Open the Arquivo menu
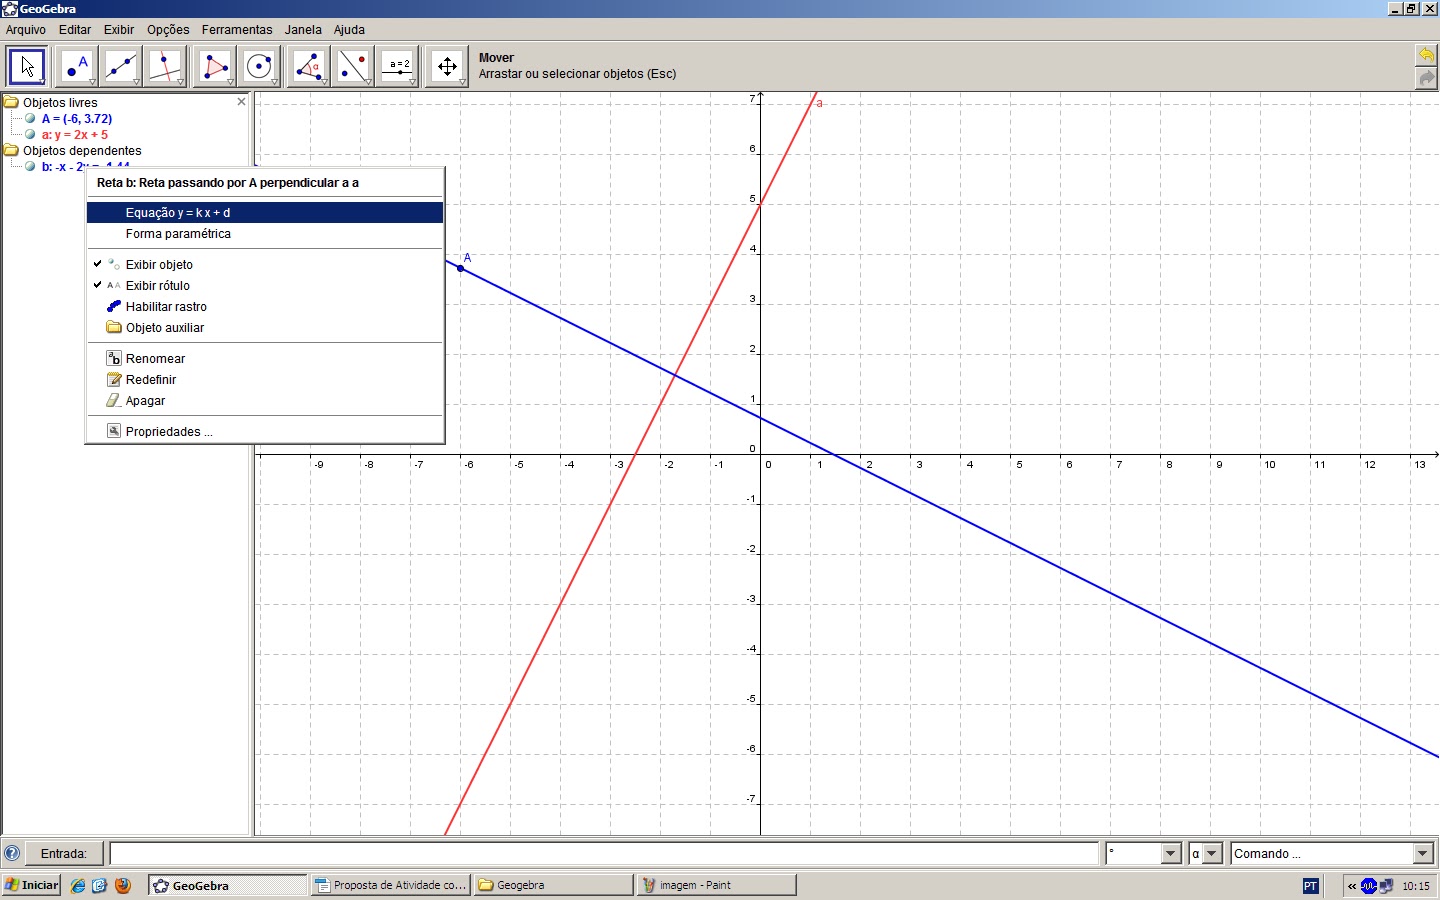 pyautogui.click(x=26, y=30)
